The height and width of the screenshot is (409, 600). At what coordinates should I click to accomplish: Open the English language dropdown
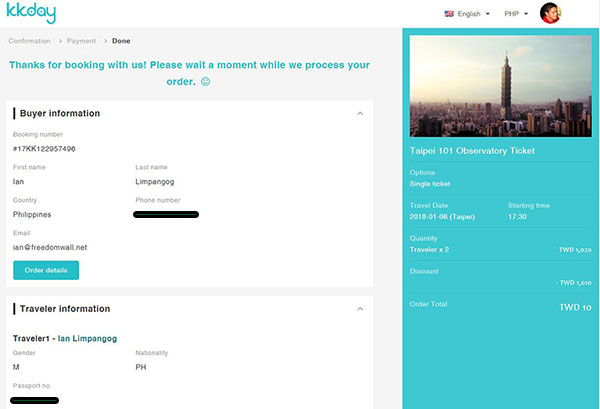(467, 14)
